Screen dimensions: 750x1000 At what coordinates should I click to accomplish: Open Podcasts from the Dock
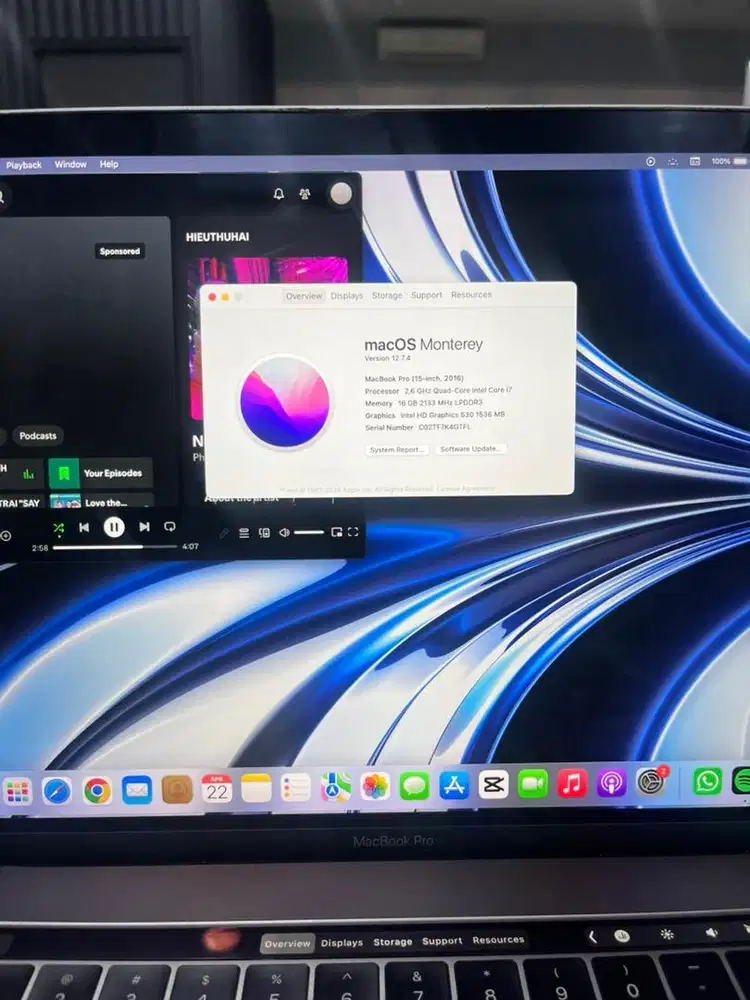coord(611,783)
